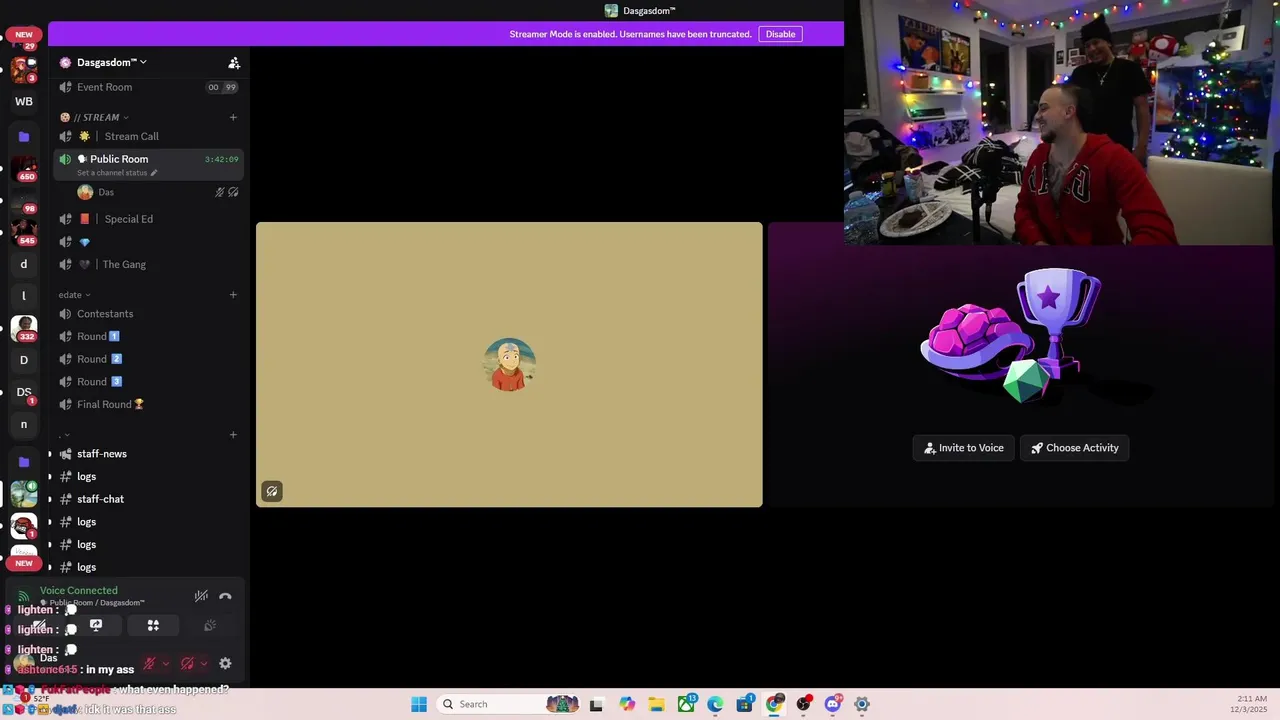Open input device options next to microphone

click(165, 664)
